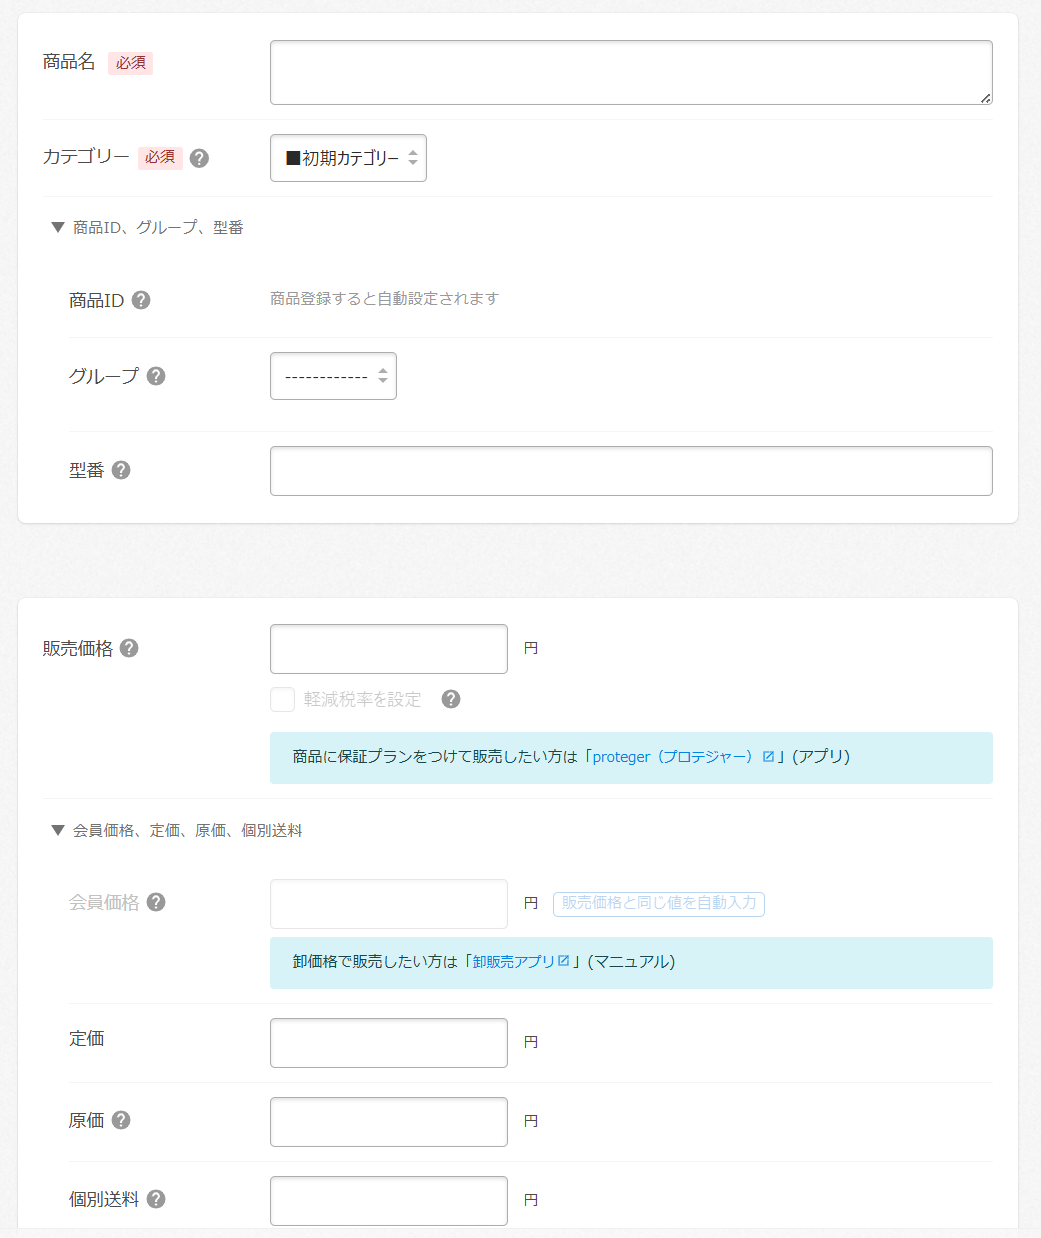1041x1238 pixels.
Task: Collapse the 会員価格、定価、原価、個別送料 section
Action: pyautogui.click(x=177, y=831)
